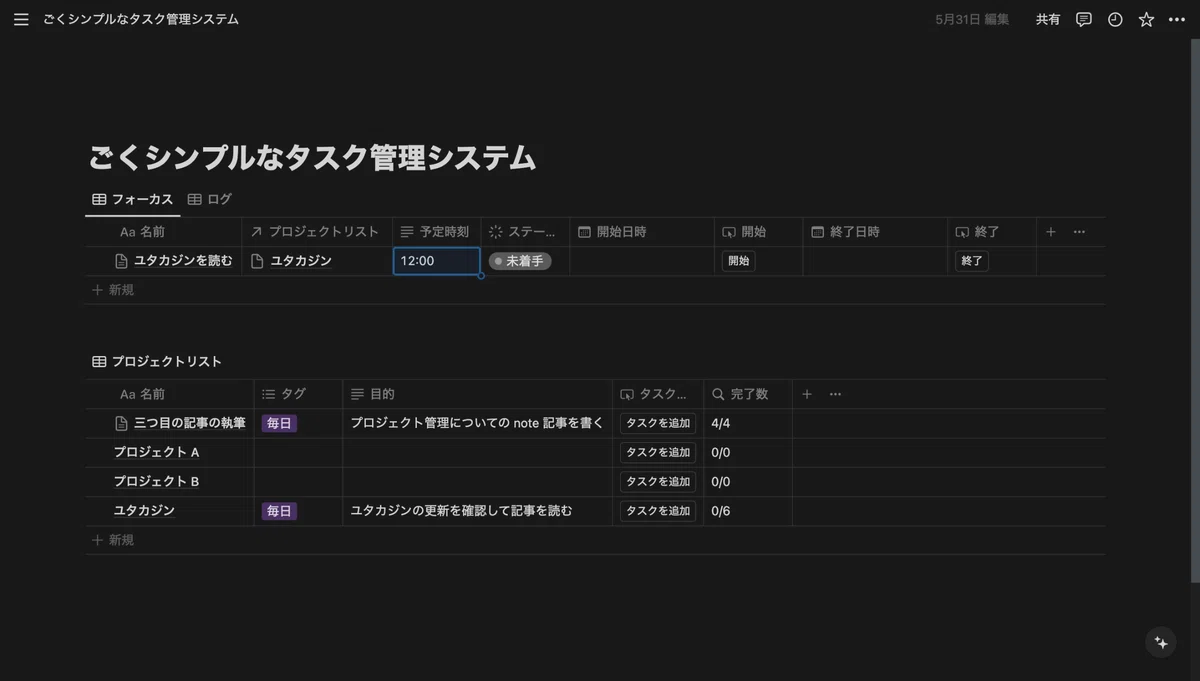Viewport: 1200px width, 681px height.
Task: Open the comments icon in top bar
Action: click(1083, 19)
